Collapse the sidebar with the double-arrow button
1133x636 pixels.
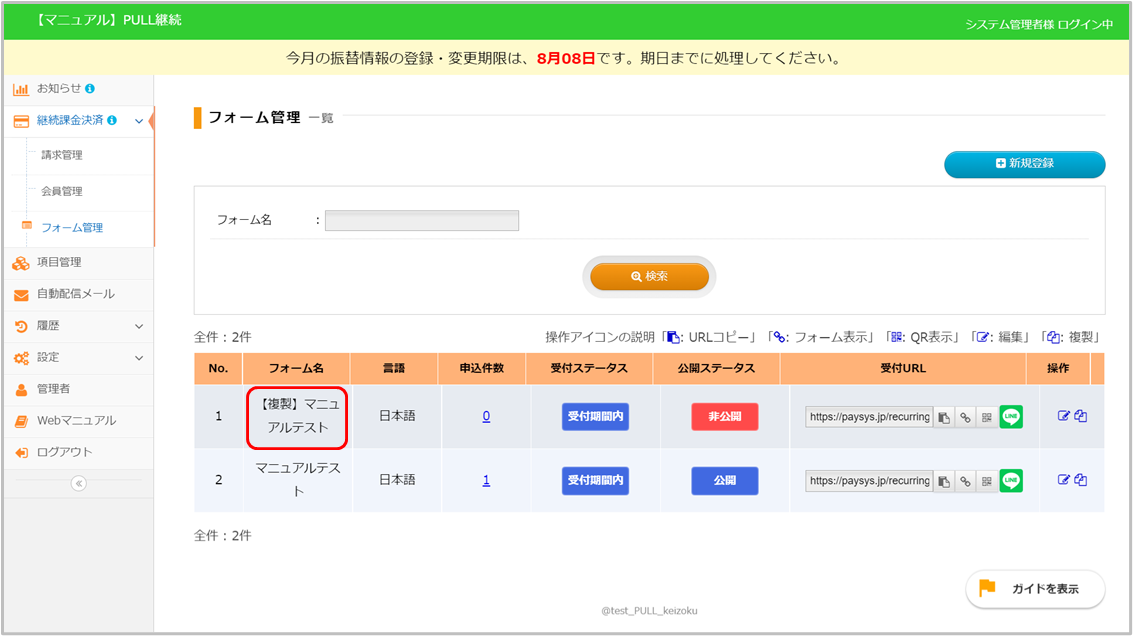[x=78, y=483]
